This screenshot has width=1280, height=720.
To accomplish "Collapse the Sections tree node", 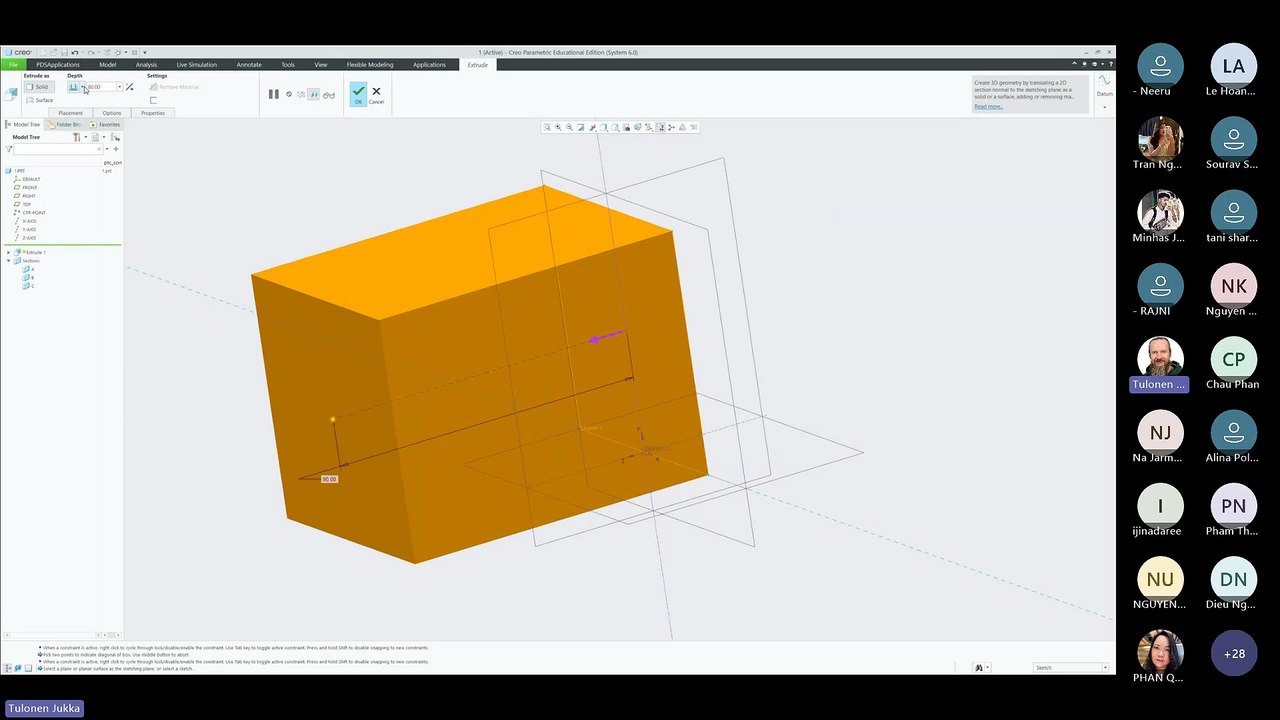I will [9, 261].
